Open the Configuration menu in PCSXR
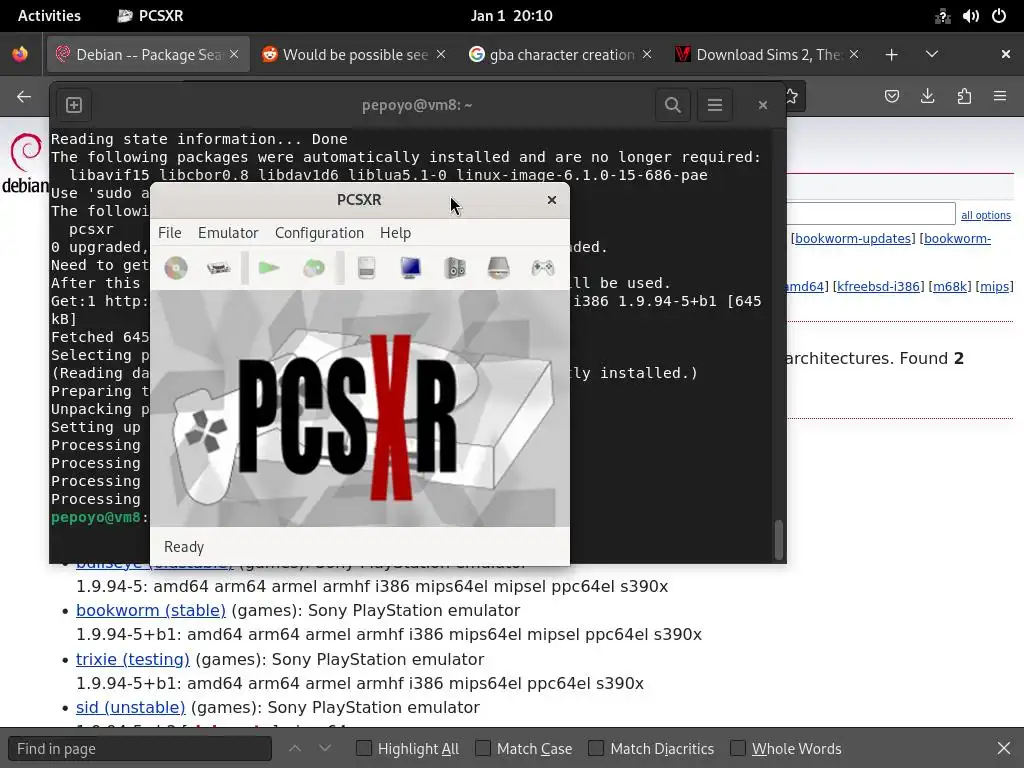 [319, 233]
